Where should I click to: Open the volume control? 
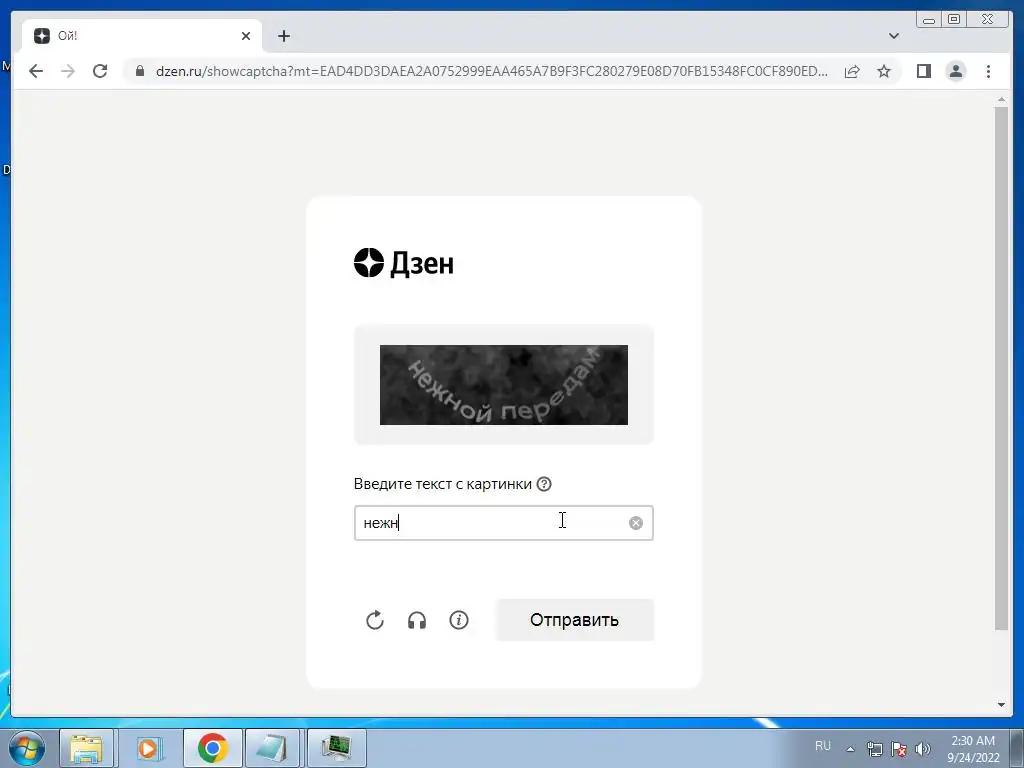pyautogui.click(x=923, y=749)
